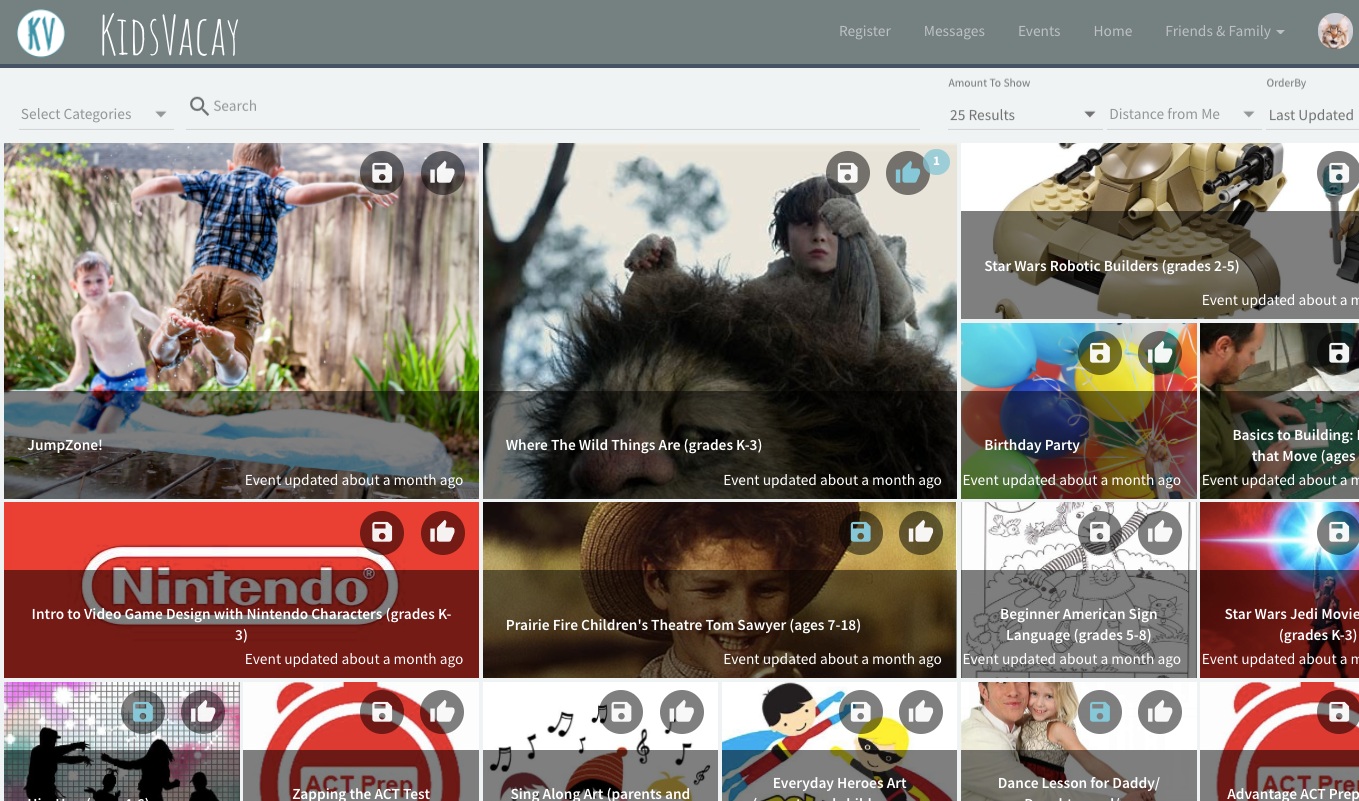Like the Sing Along Art event
The image size is (1359, 801).
[x=681, y=712]
